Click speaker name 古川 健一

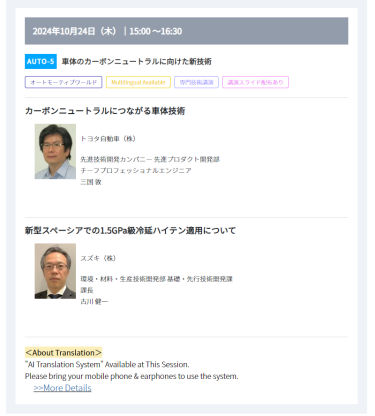pos(94,302)
